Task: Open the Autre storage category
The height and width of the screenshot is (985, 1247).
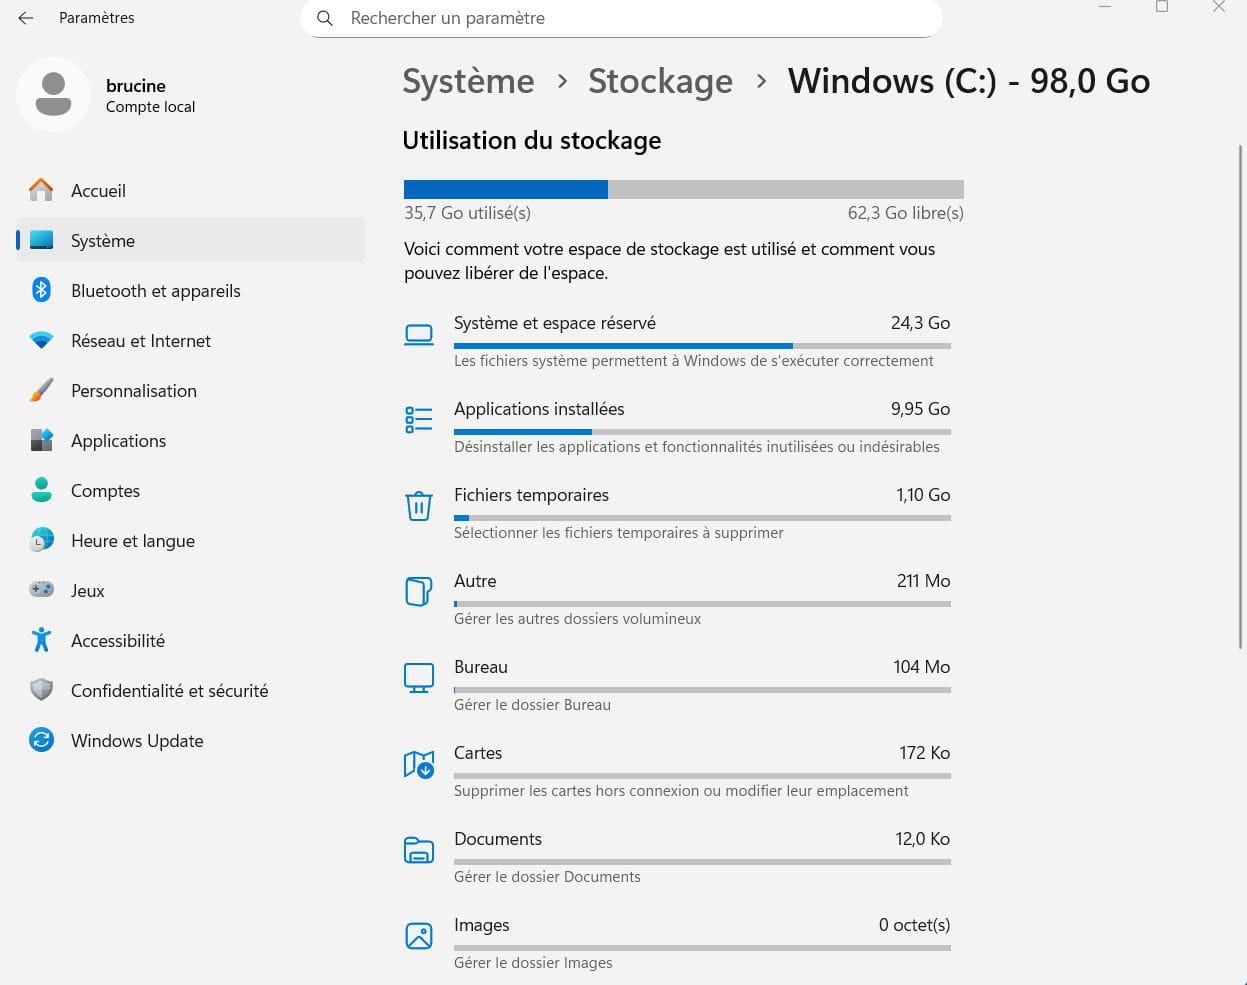Action: click(677, 599)
